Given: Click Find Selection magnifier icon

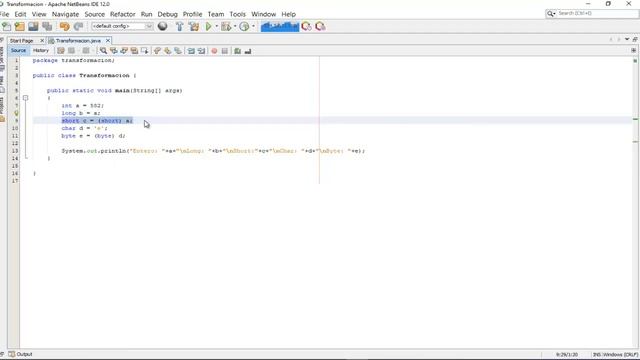Looking at the screenshot, I should point(103,51).
